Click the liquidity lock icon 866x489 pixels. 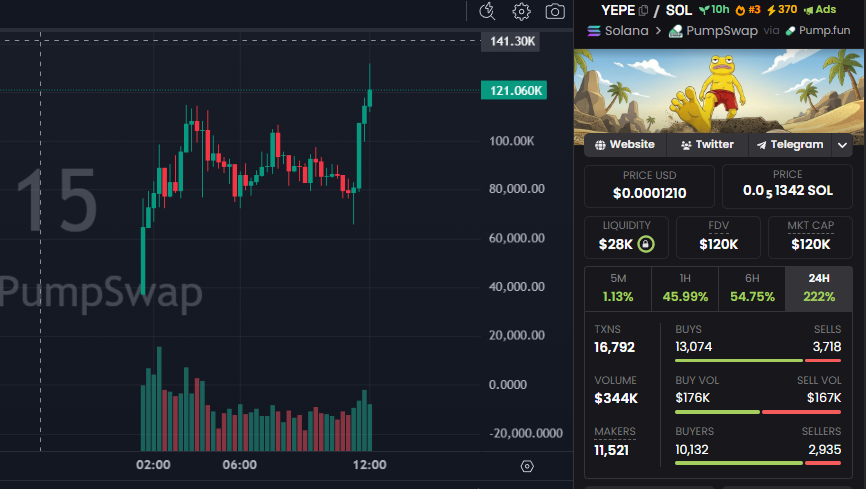click(x=646, y=244)
